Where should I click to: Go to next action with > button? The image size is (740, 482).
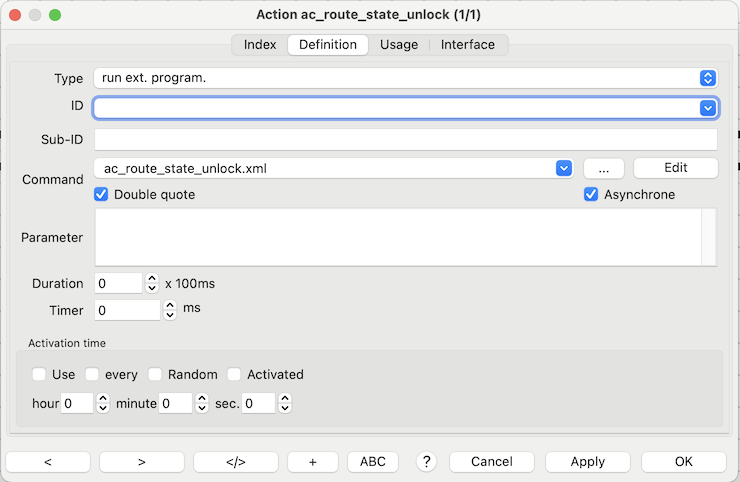(142, 462)
